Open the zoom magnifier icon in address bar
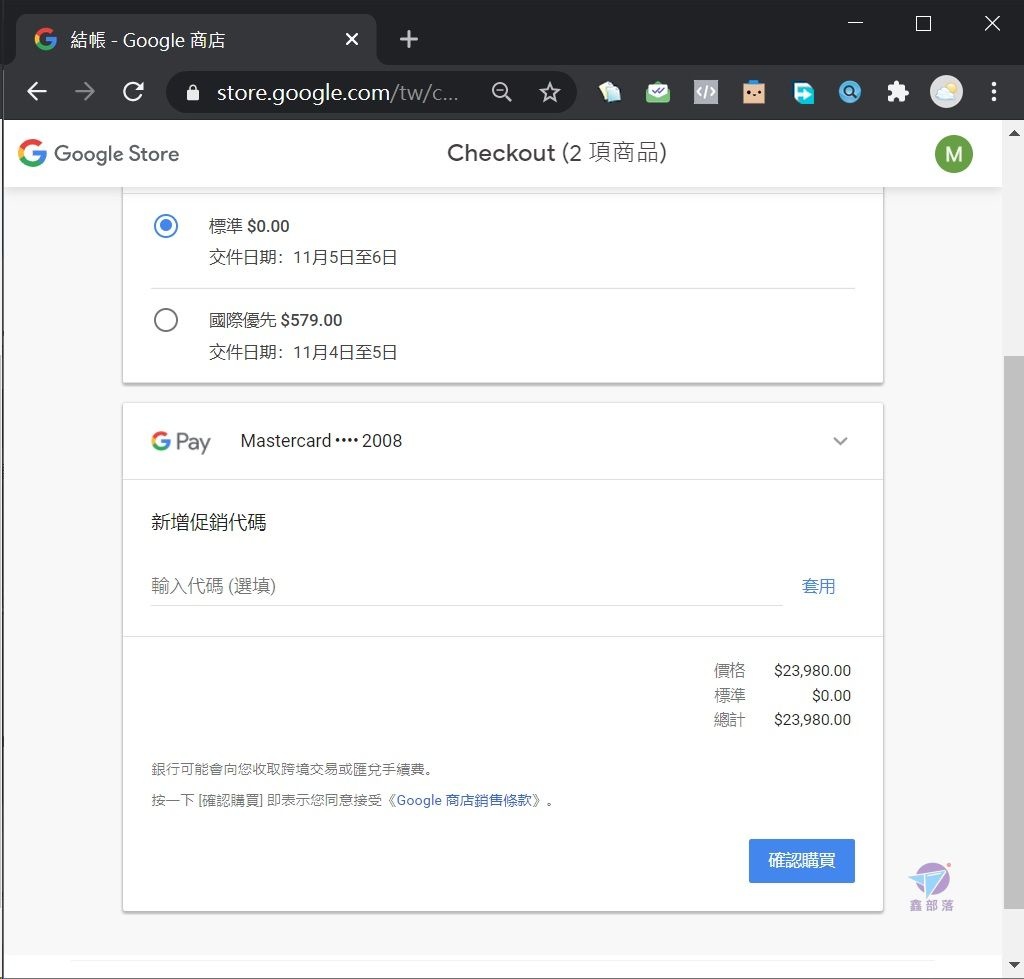The width and height of the screenshot is (1024, 979). tap(502, 92)
